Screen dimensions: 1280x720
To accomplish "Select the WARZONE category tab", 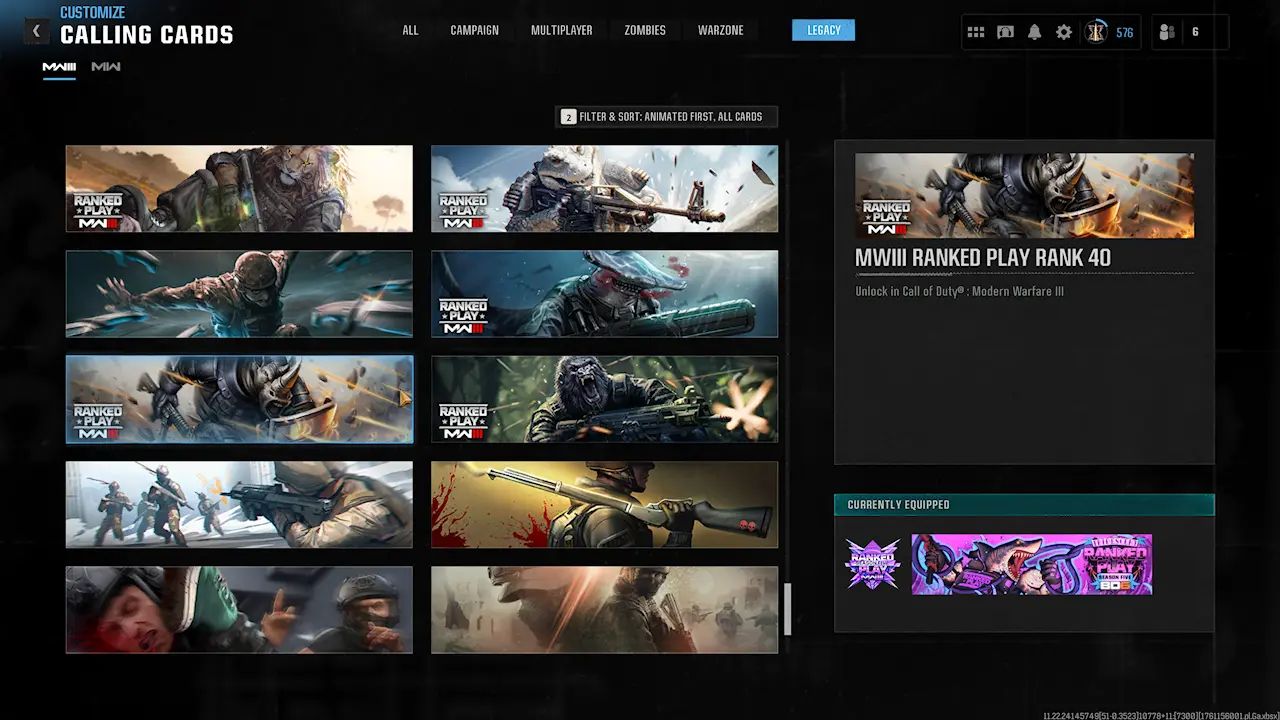I will point(720,31).
